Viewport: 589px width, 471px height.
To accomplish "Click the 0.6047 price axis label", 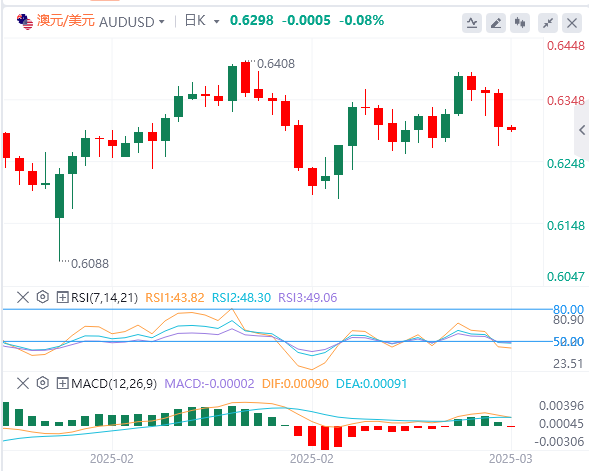I will [x=566, y=277].
